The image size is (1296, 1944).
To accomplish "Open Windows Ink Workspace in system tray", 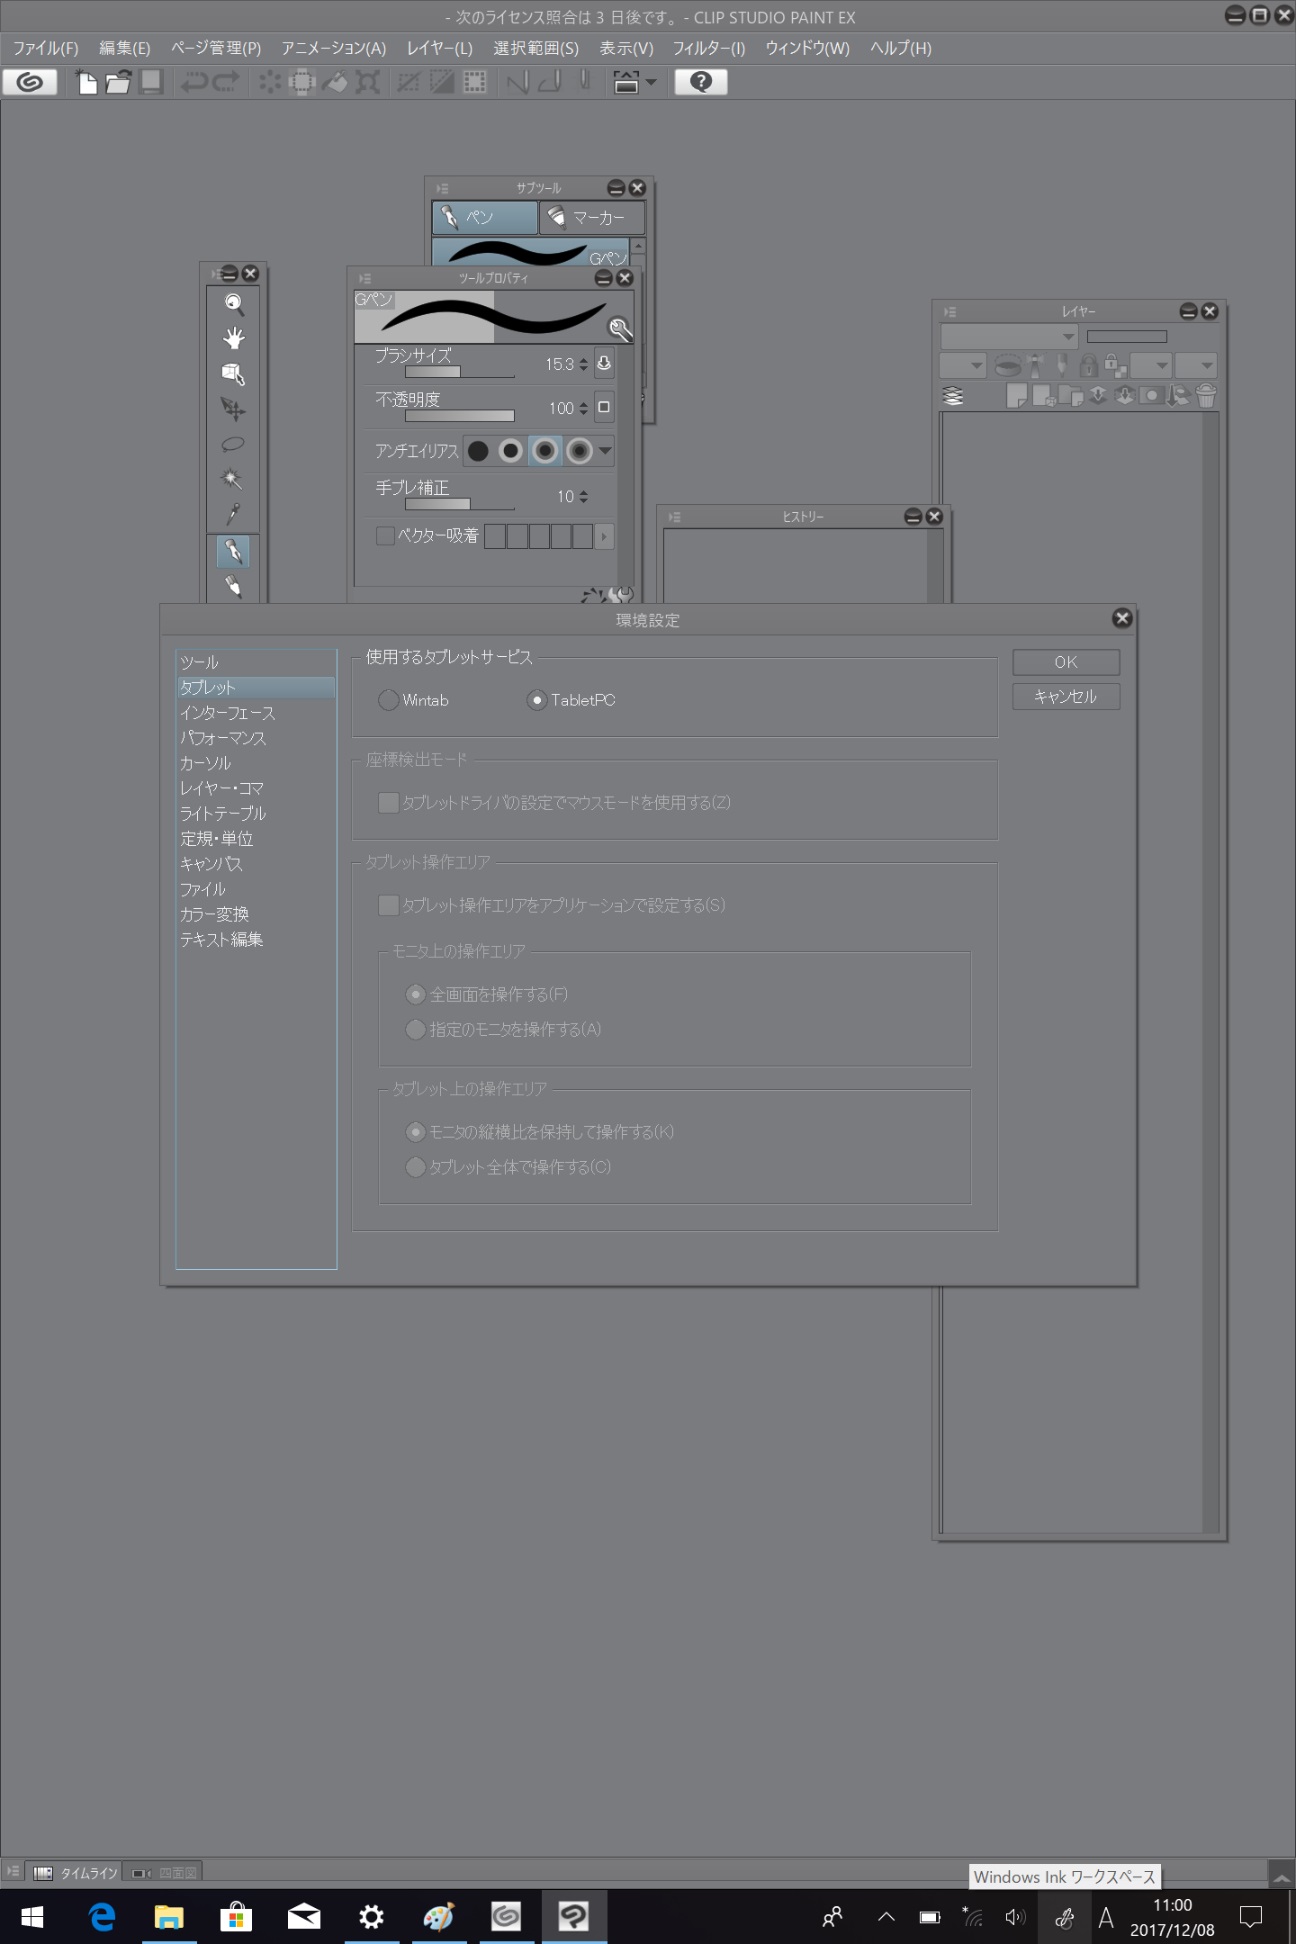I will coord(1064,1917).
